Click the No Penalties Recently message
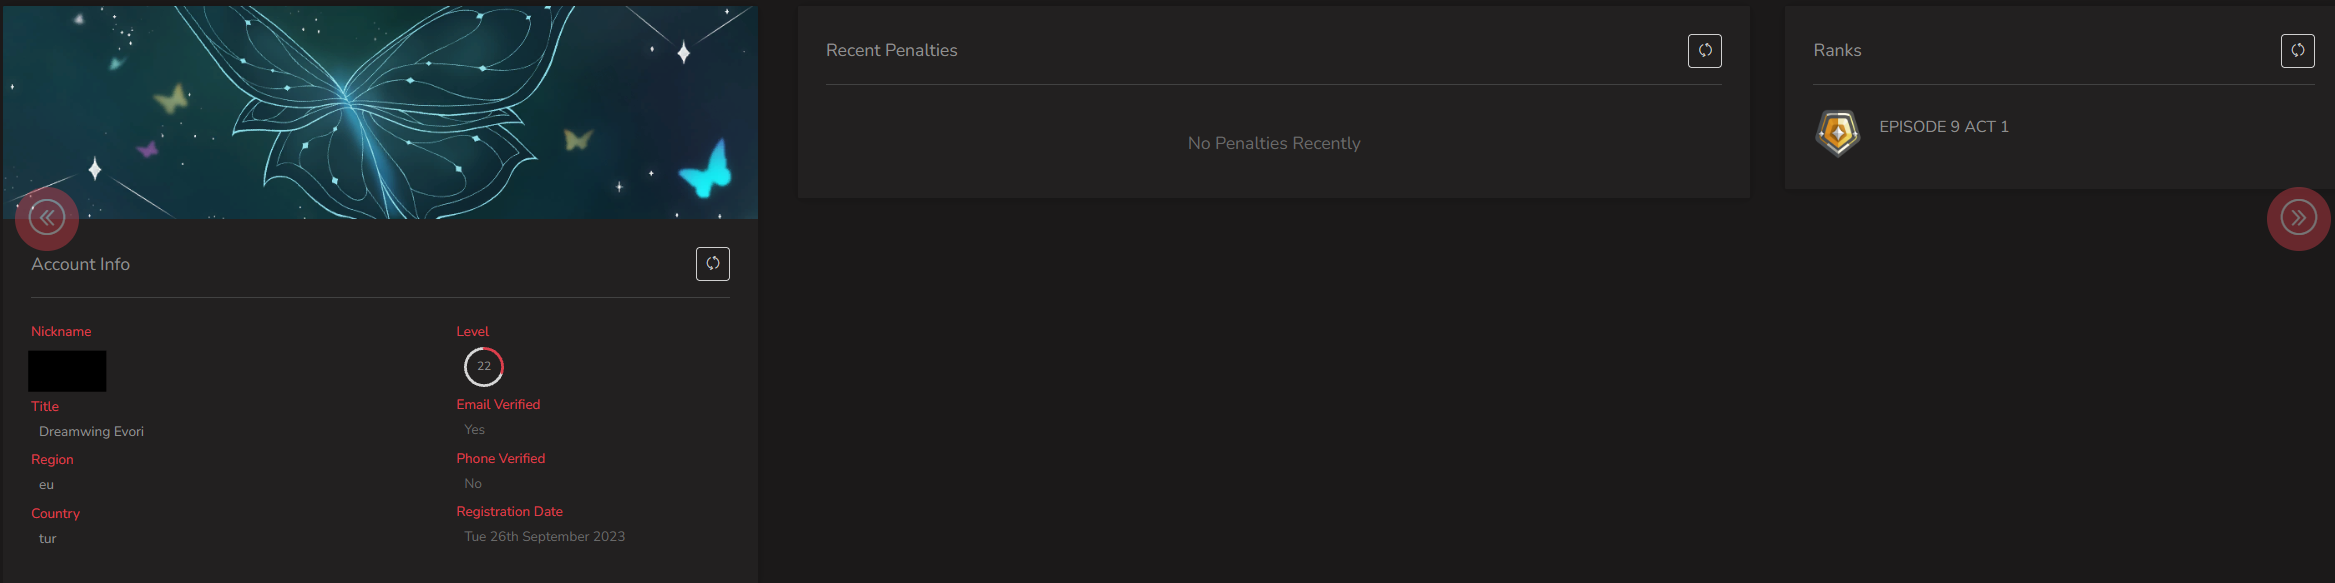The height and width of the screenshot is (583, 2335). (1274, 143)
